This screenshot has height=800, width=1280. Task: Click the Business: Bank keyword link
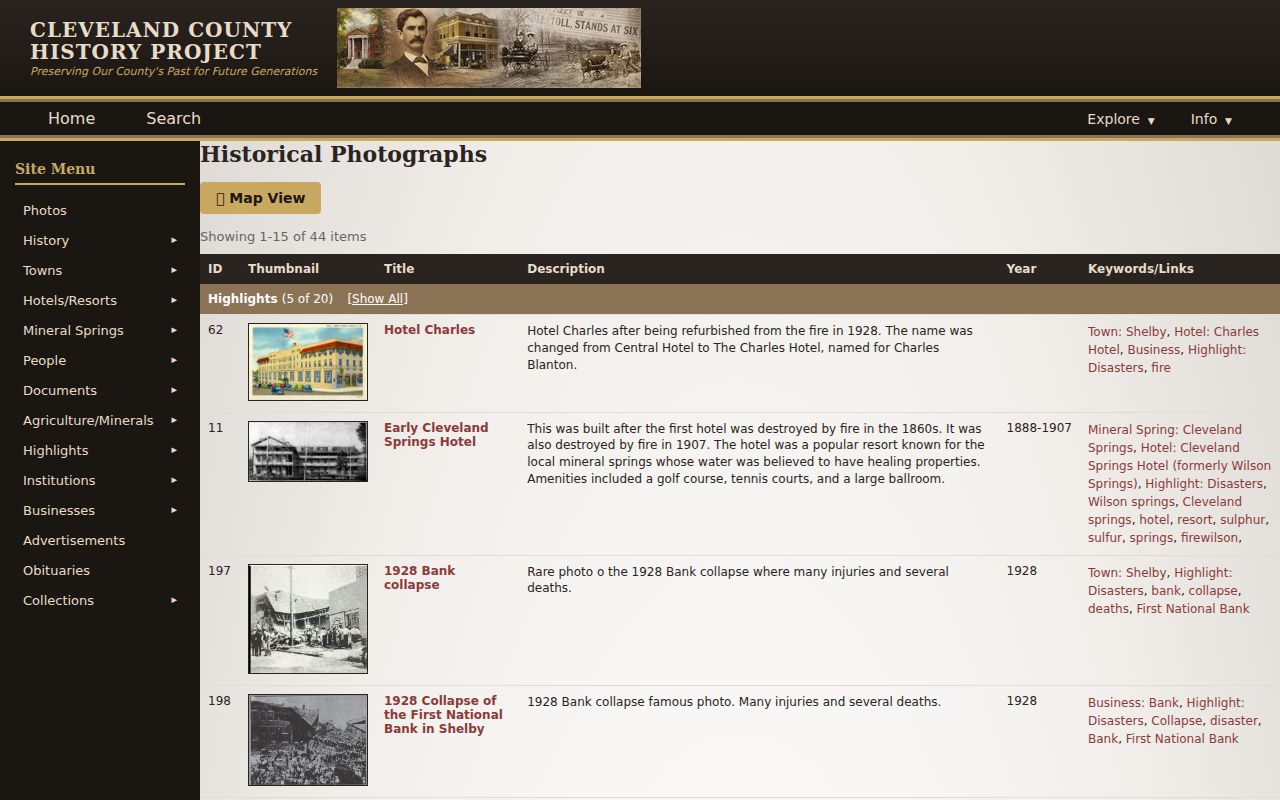pyautogui.click(x=1133, y=703)
